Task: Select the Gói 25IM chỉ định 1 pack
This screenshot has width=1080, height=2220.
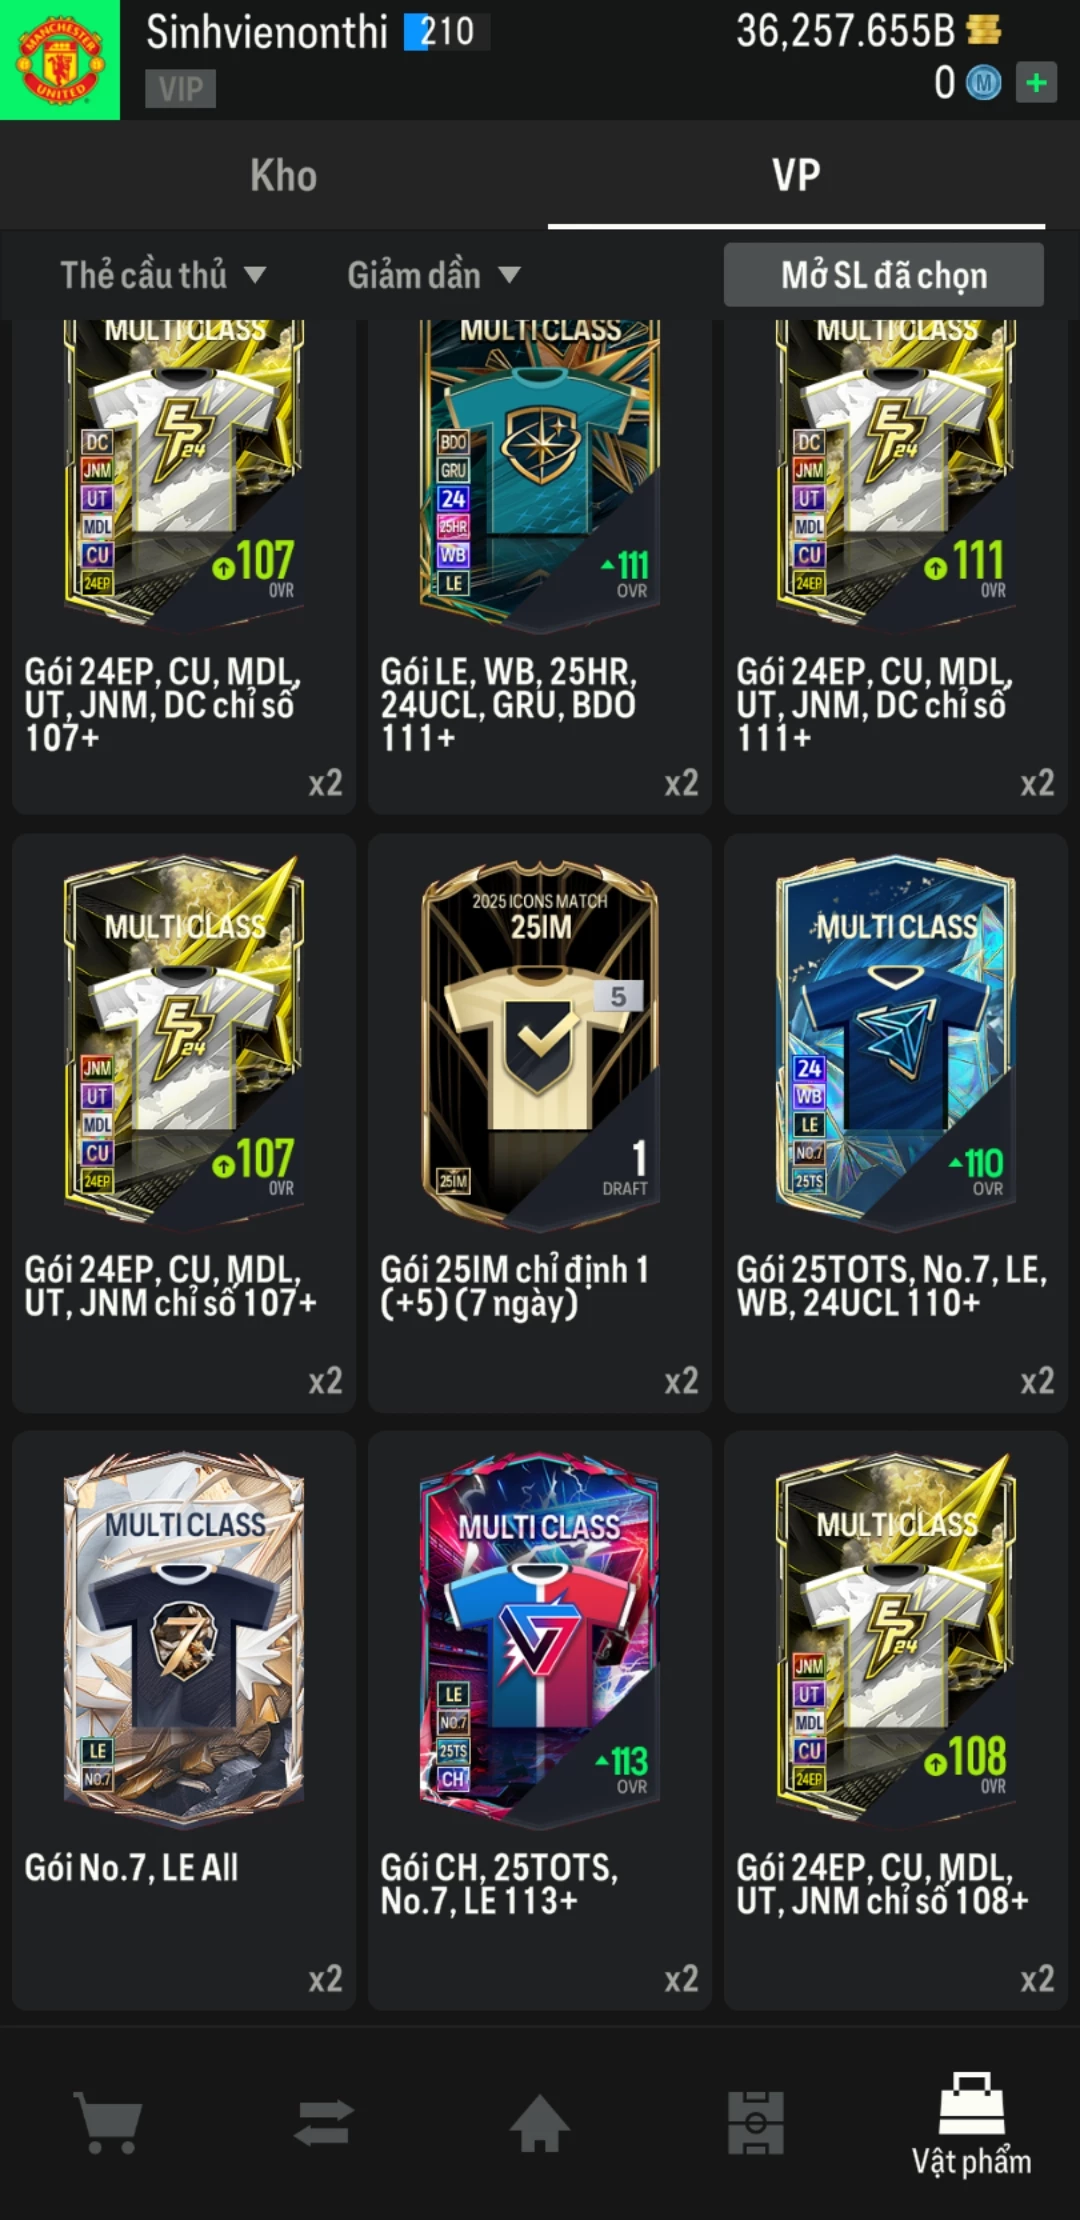Action: pyautogui.click(x=540, y=1122)
